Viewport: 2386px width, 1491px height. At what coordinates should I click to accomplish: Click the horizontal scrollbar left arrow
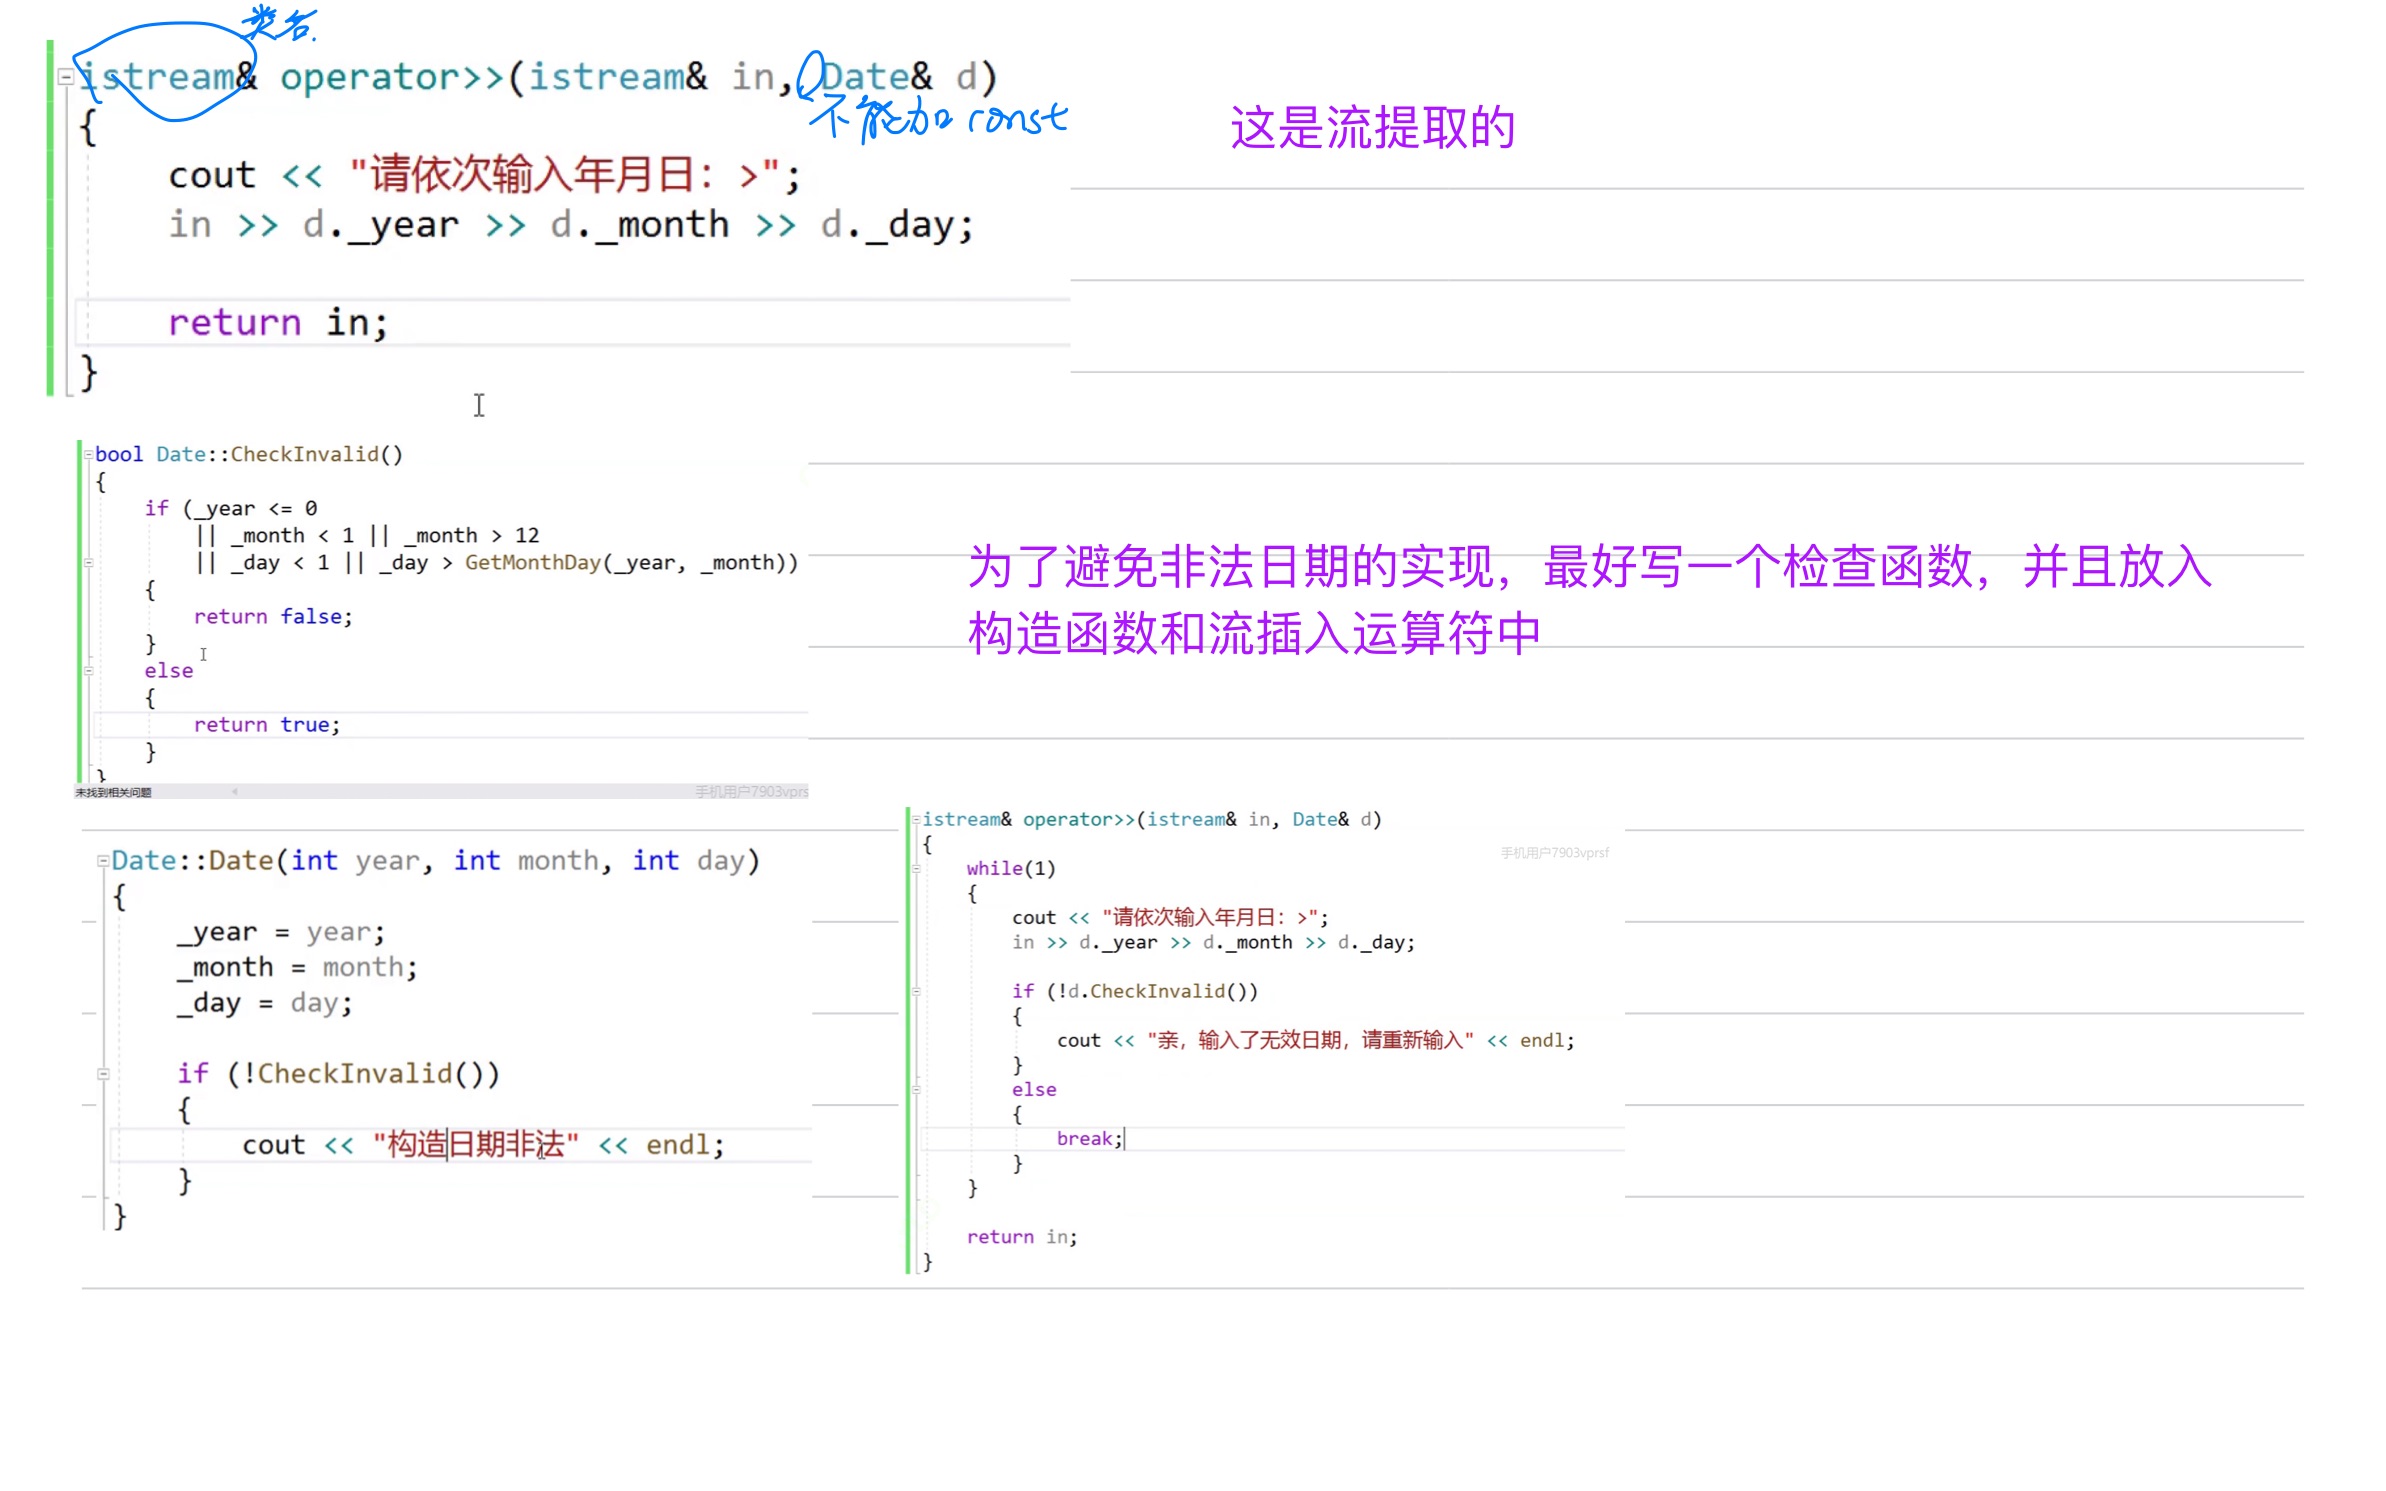point(235,792)
